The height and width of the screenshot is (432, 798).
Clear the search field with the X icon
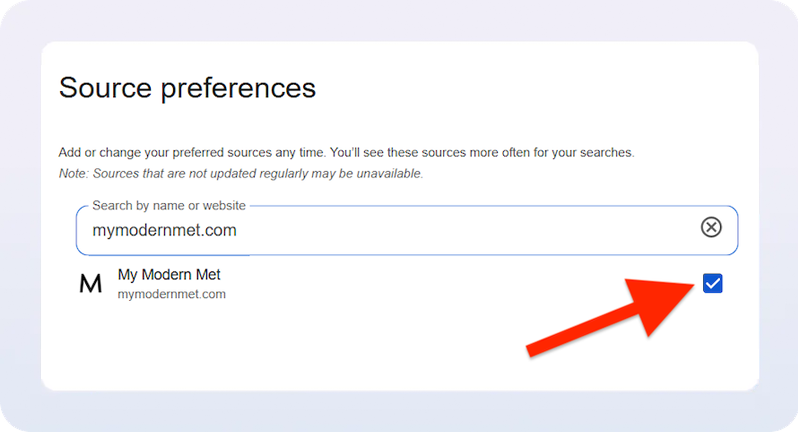click(711, 228)
